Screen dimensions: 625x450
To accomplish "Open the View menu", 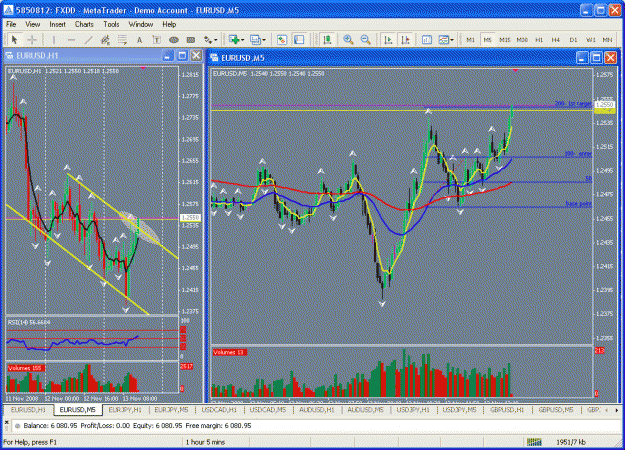I will [33, 24].
